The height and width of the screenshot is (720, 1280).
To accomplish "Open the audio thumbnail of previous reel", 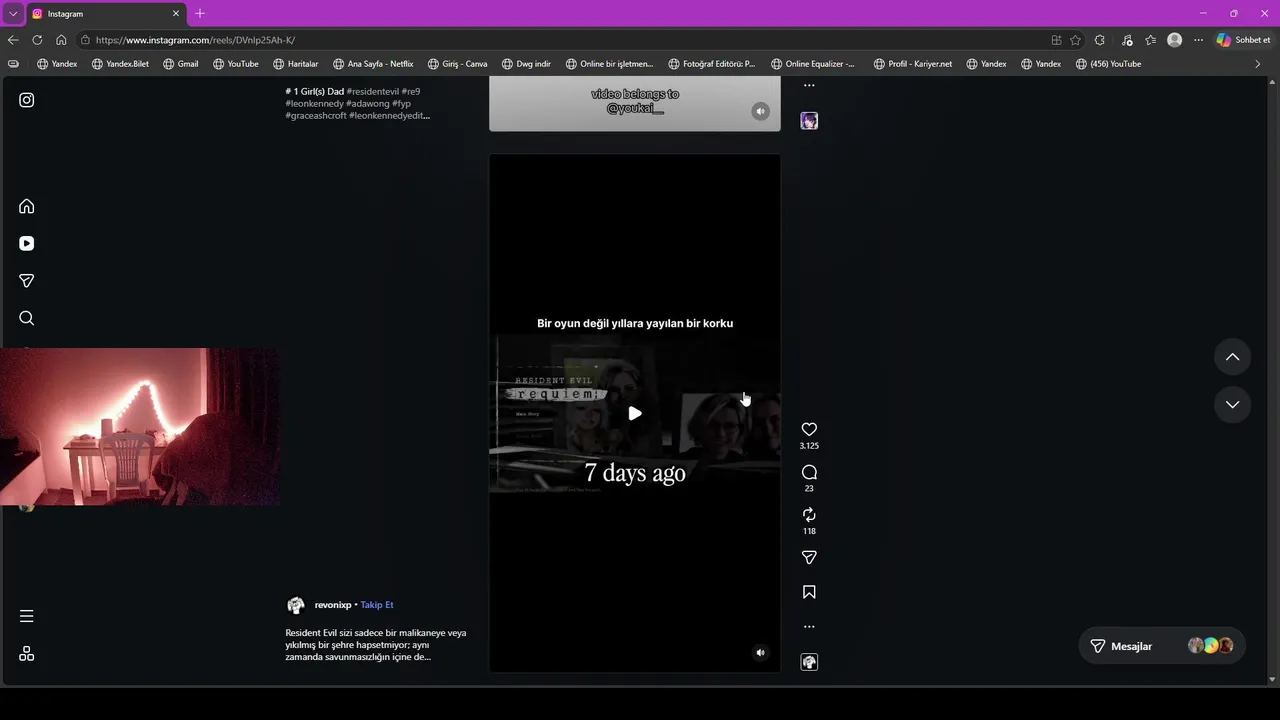I will click(x=809, y=121).
